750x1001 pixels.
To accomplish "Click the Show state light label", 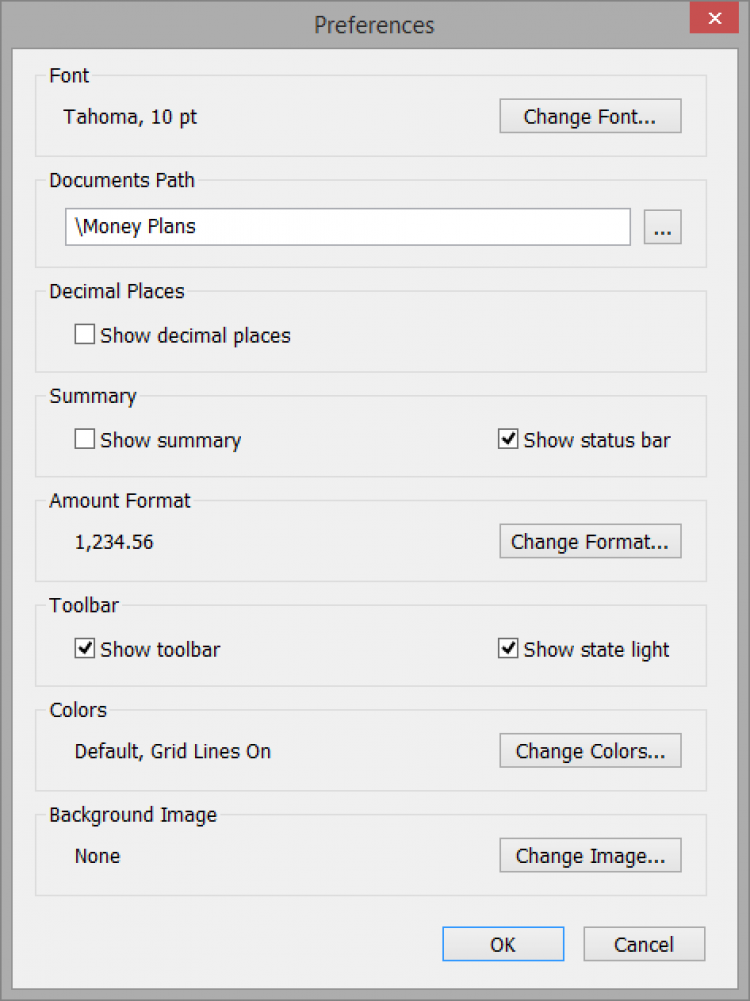I will pos(596,650).
